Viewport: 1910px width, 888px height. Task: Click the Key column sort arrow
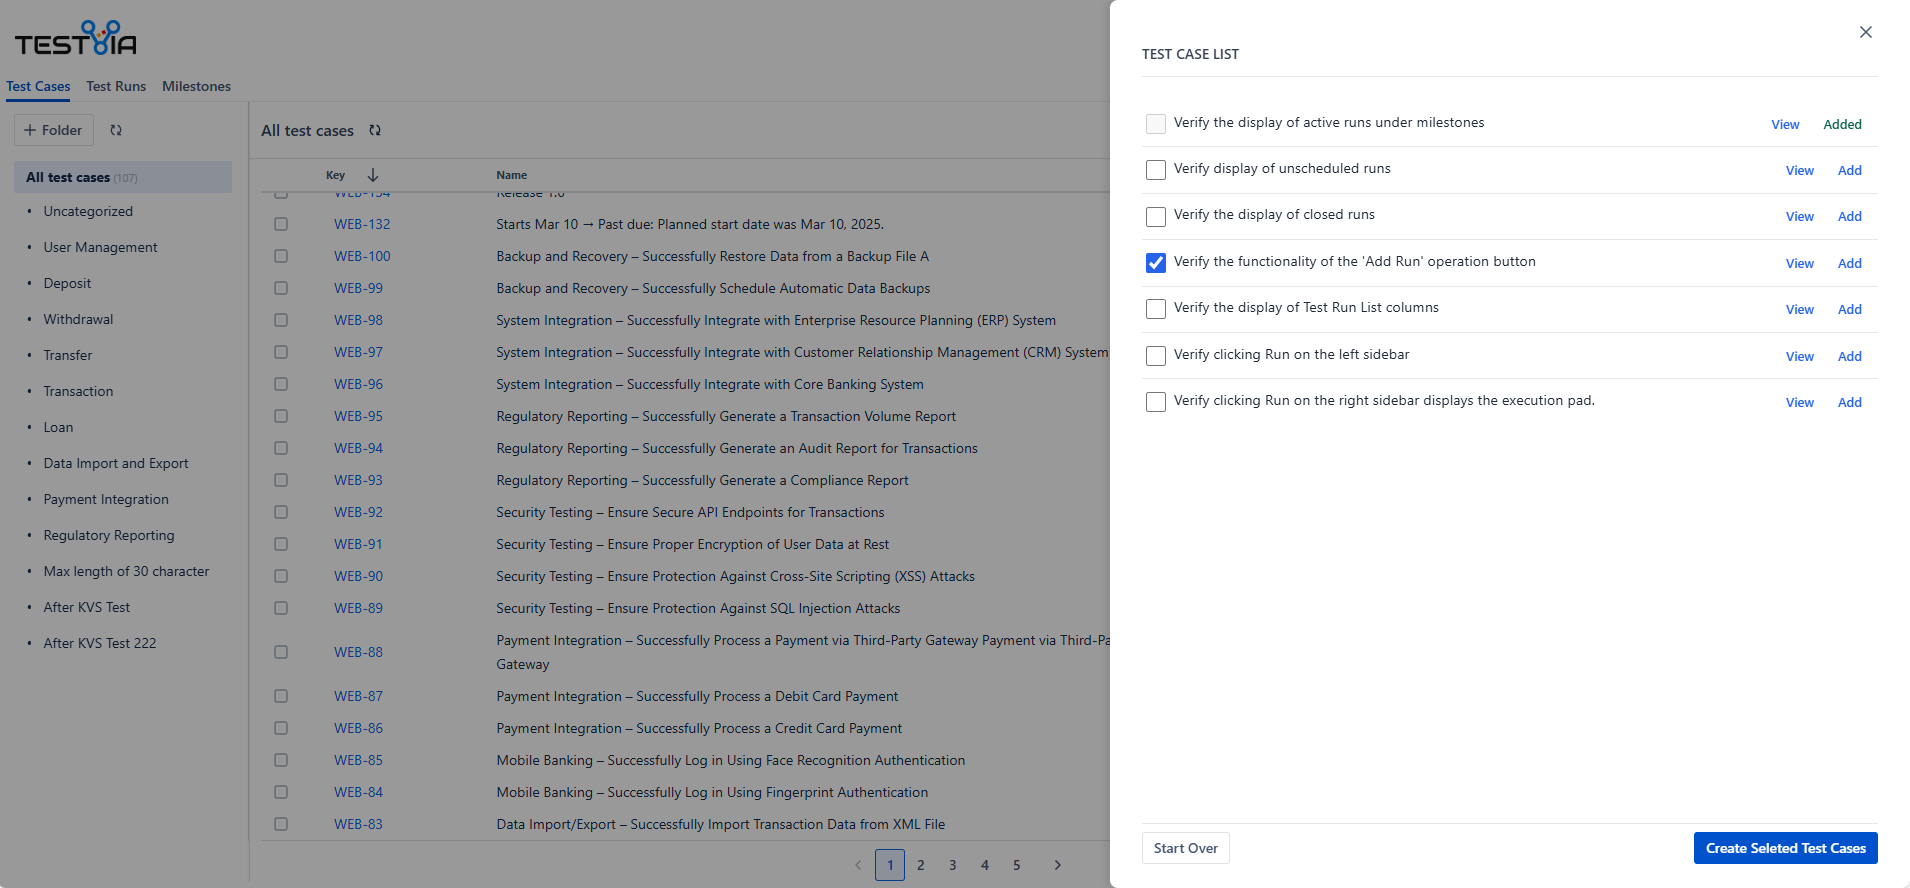(x=373, y=175)
